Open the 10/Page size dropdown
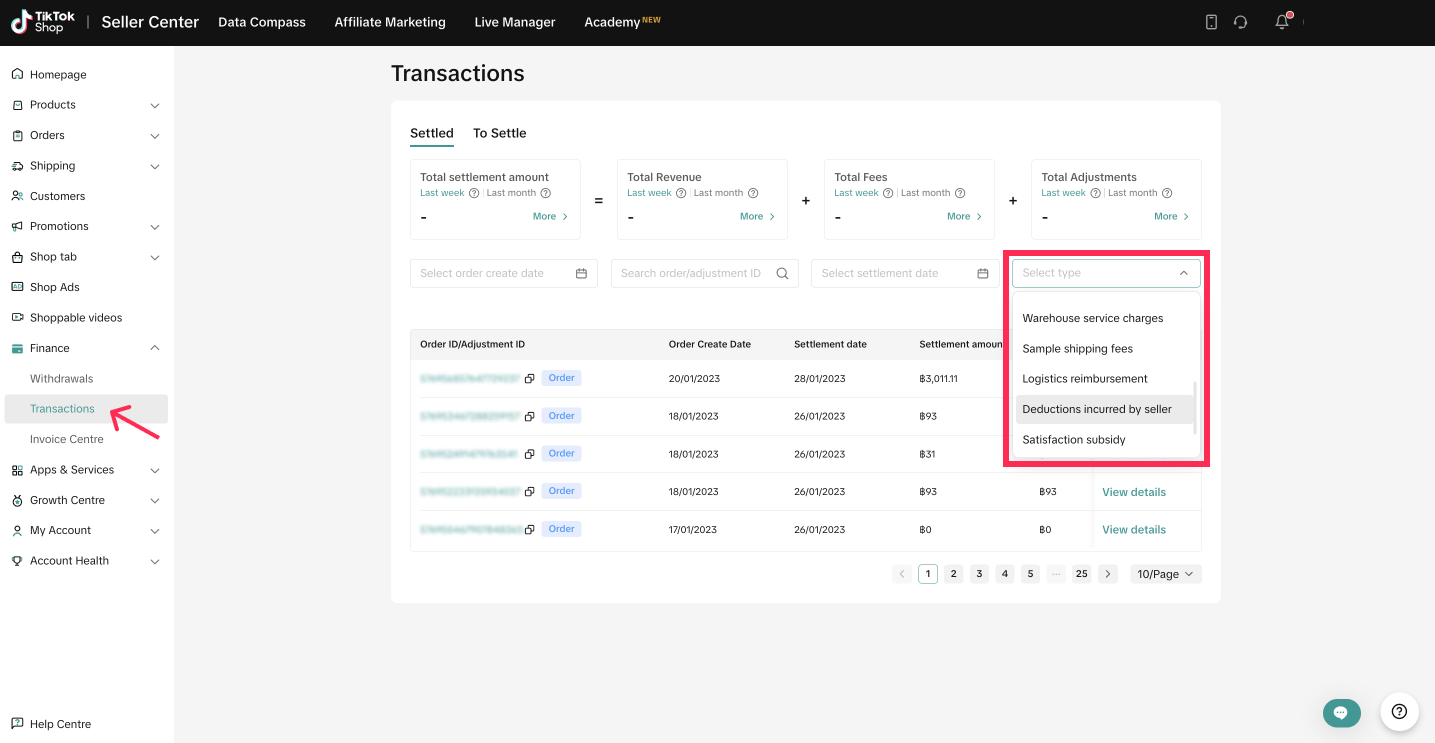Image resolution: width=1435 pixels, height=743 pixels. [x=1165, y=574]
